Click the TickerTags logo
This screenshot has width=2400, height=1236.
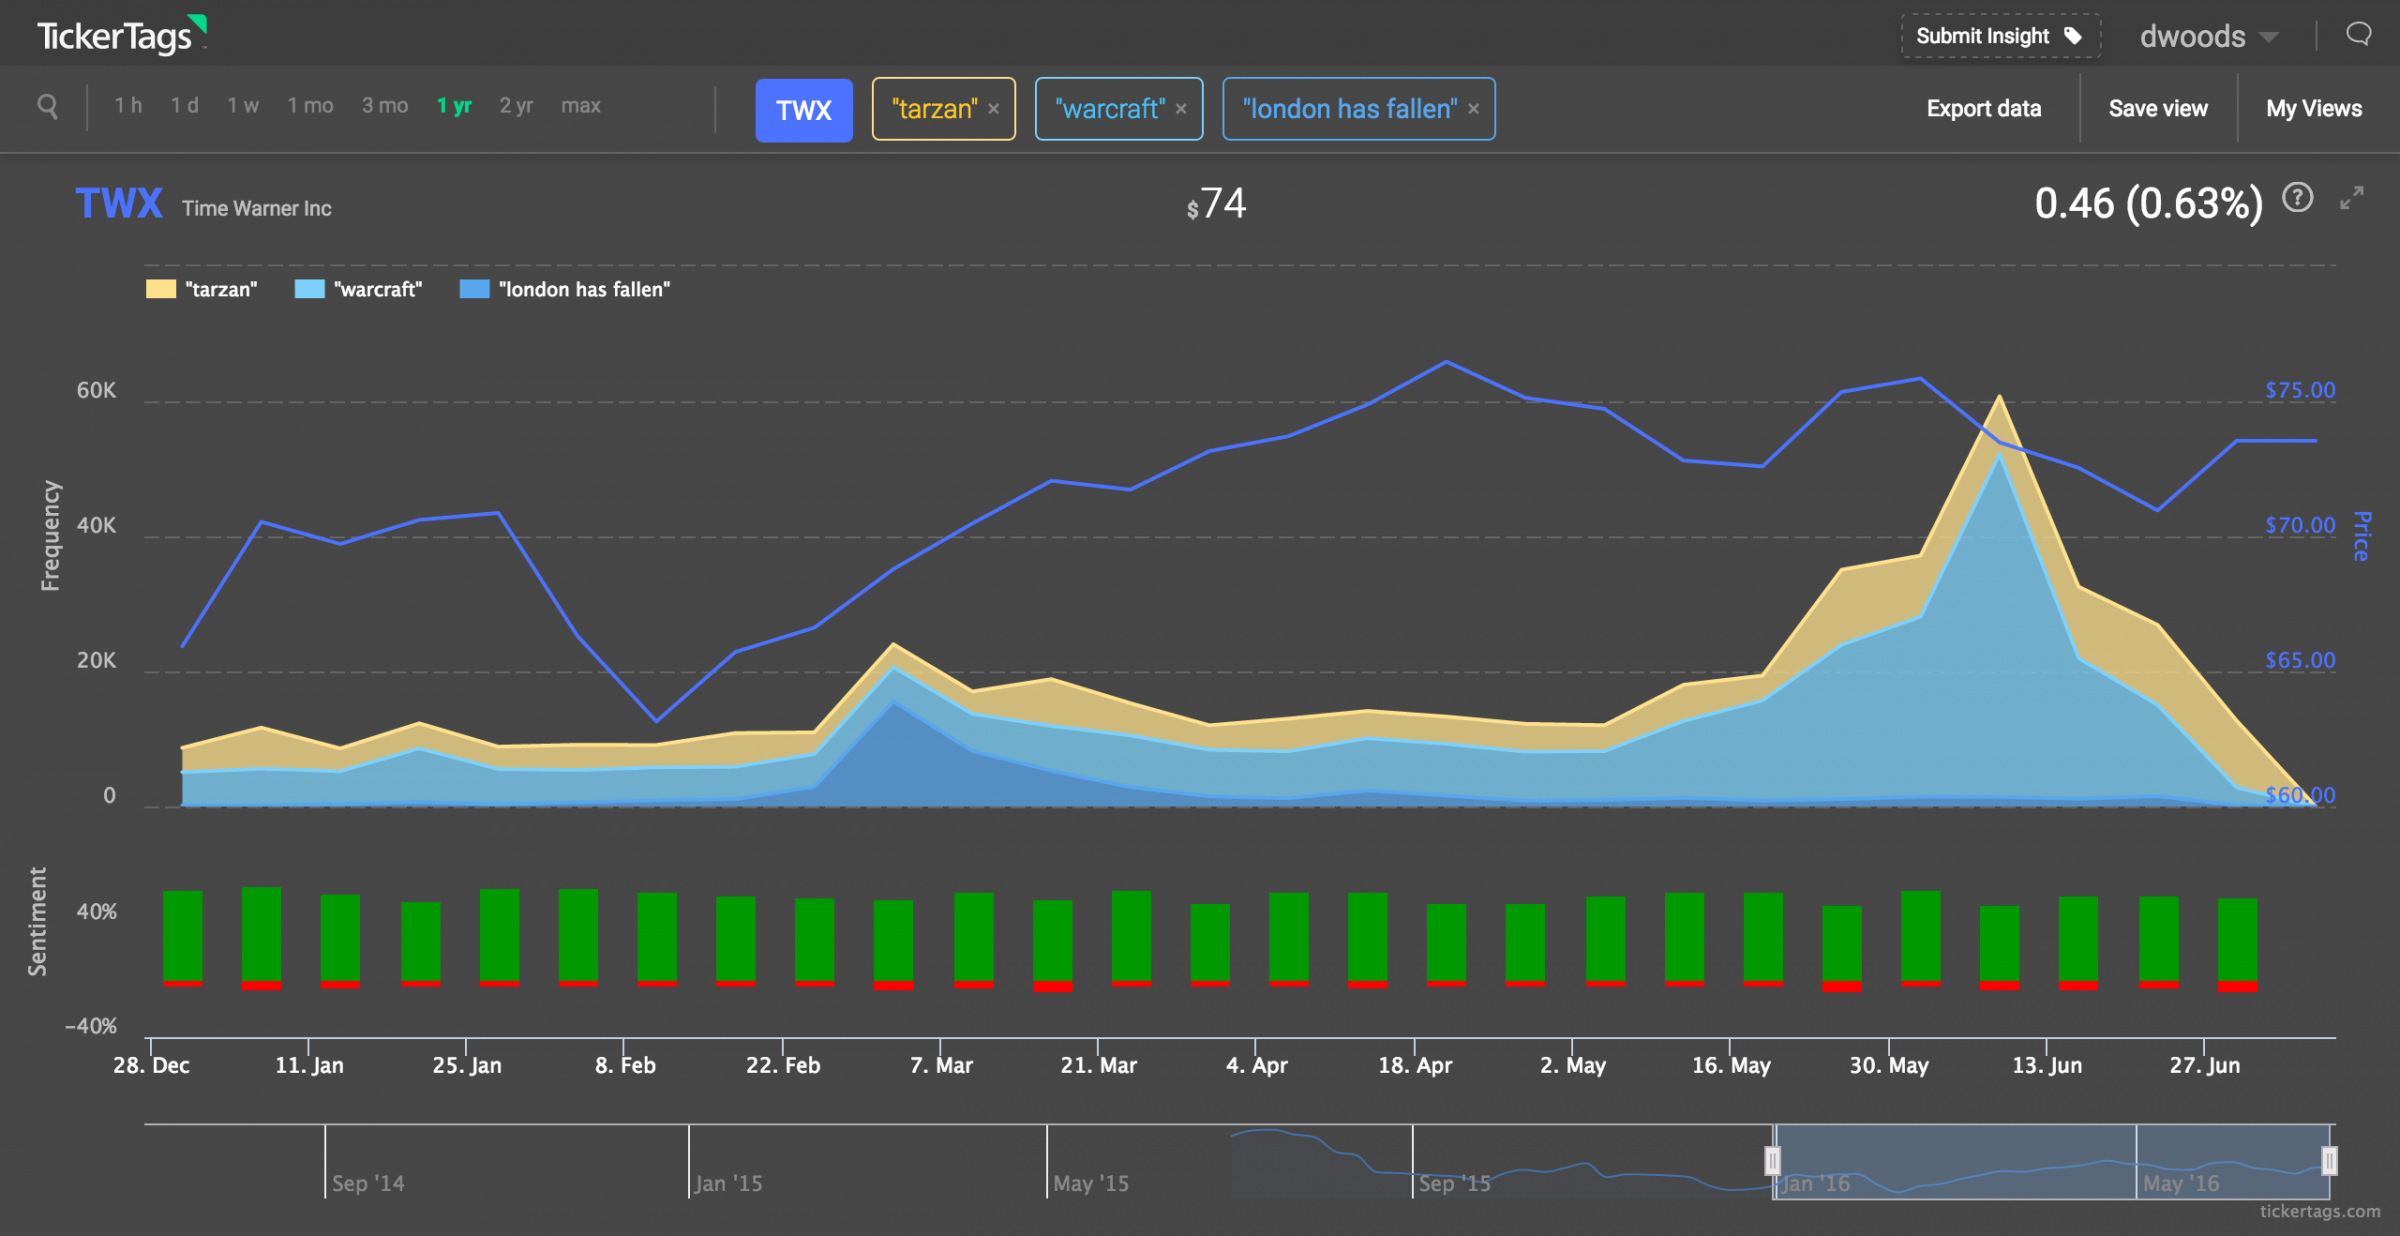(121, 35)
